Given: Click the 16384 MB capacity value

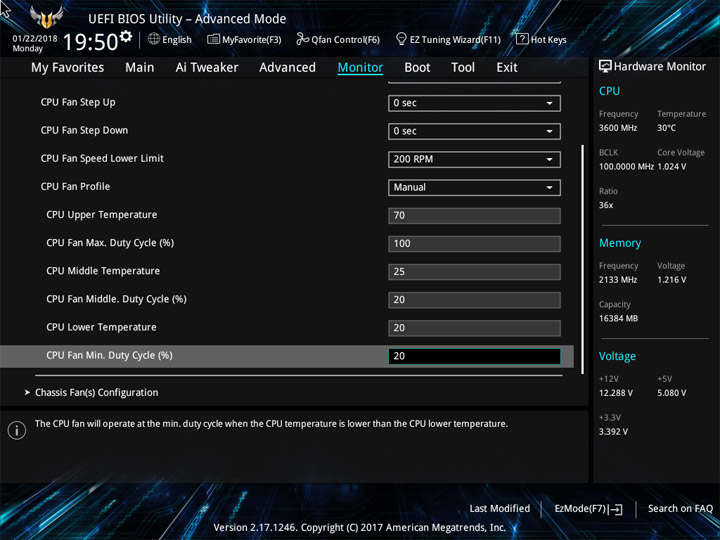Looking at the screenshot, I should (x=618, y=318).
